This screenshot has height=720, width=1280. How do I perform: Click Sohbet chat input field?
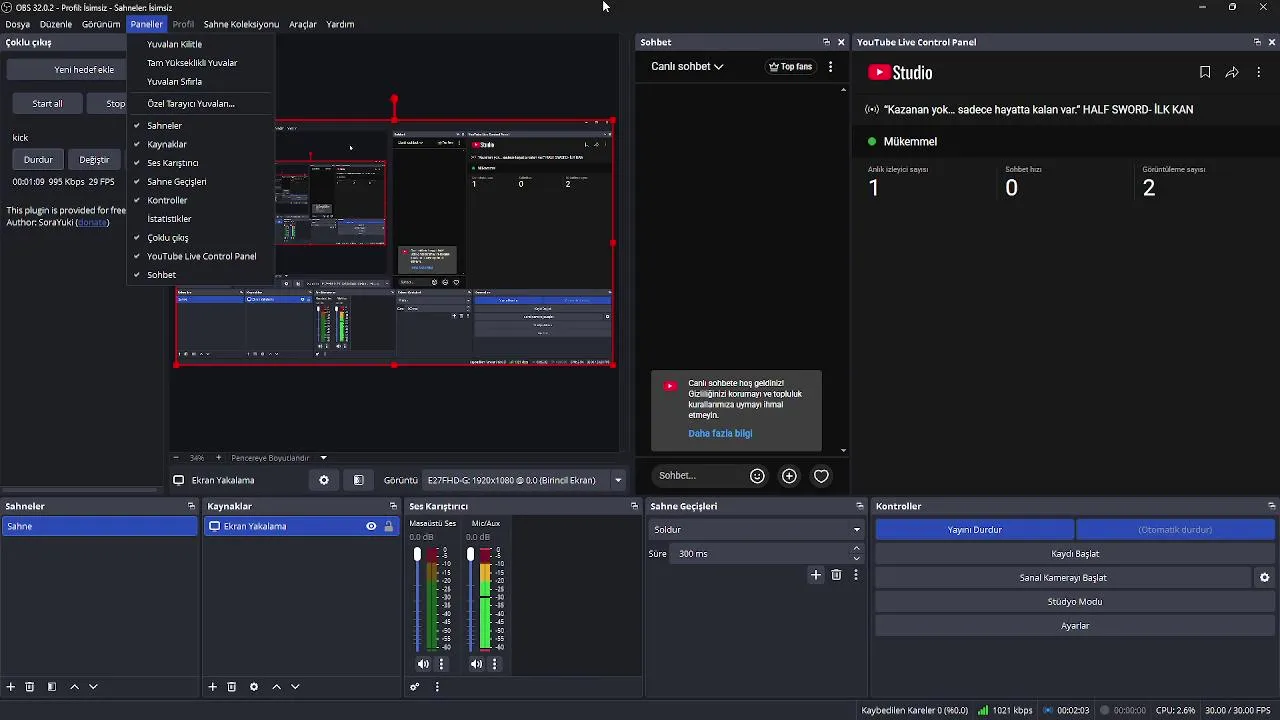pyautogui.click(x=698, y=476)
